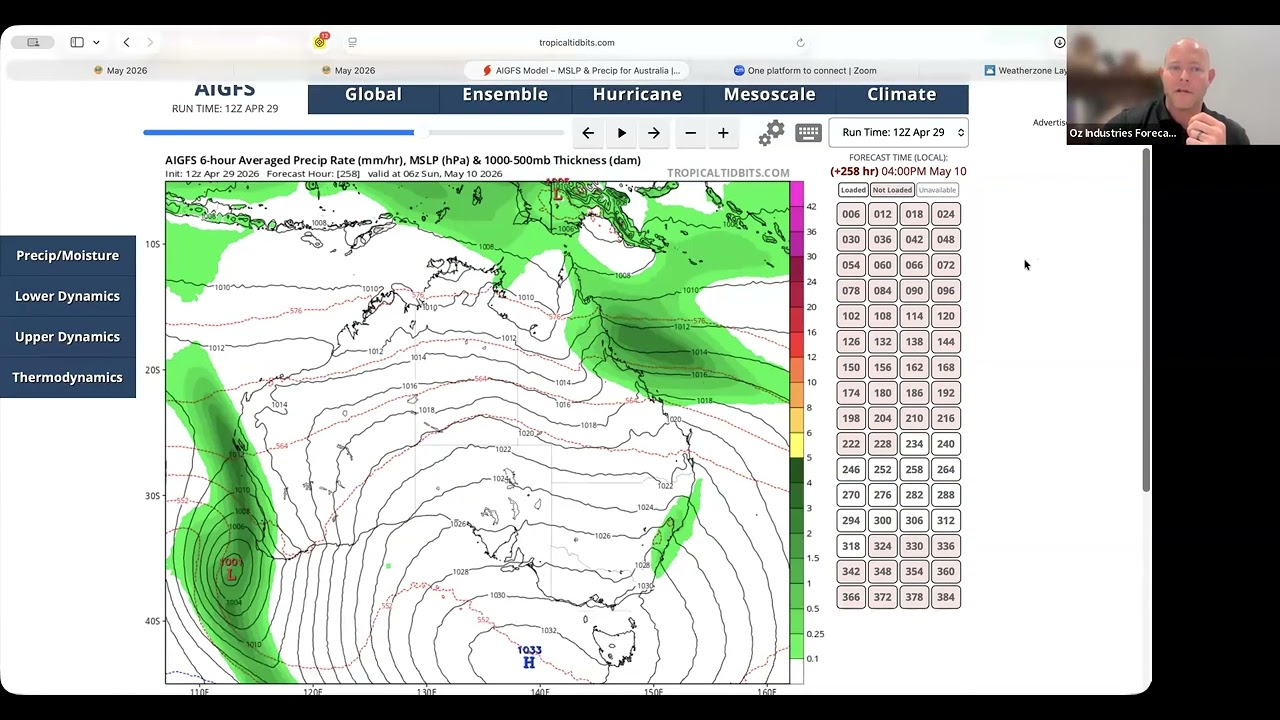Select forecast hour 300

click(x=882, y=520)
